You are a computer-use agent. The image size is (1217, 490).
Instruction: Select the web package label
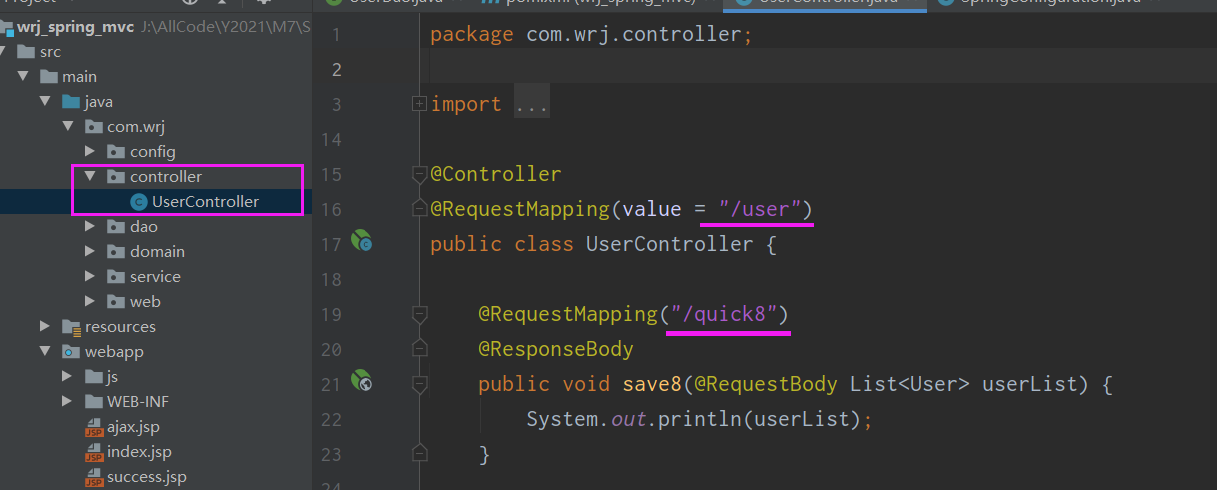click(145, 302)
